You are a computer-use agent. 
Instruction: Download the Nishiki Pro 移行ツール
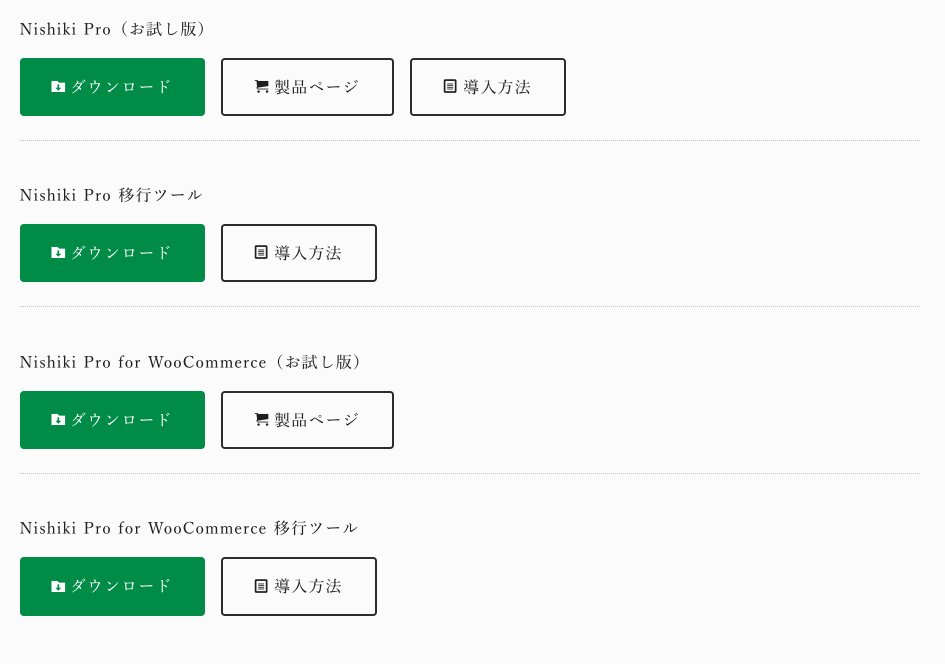click(x=112, y=252)
